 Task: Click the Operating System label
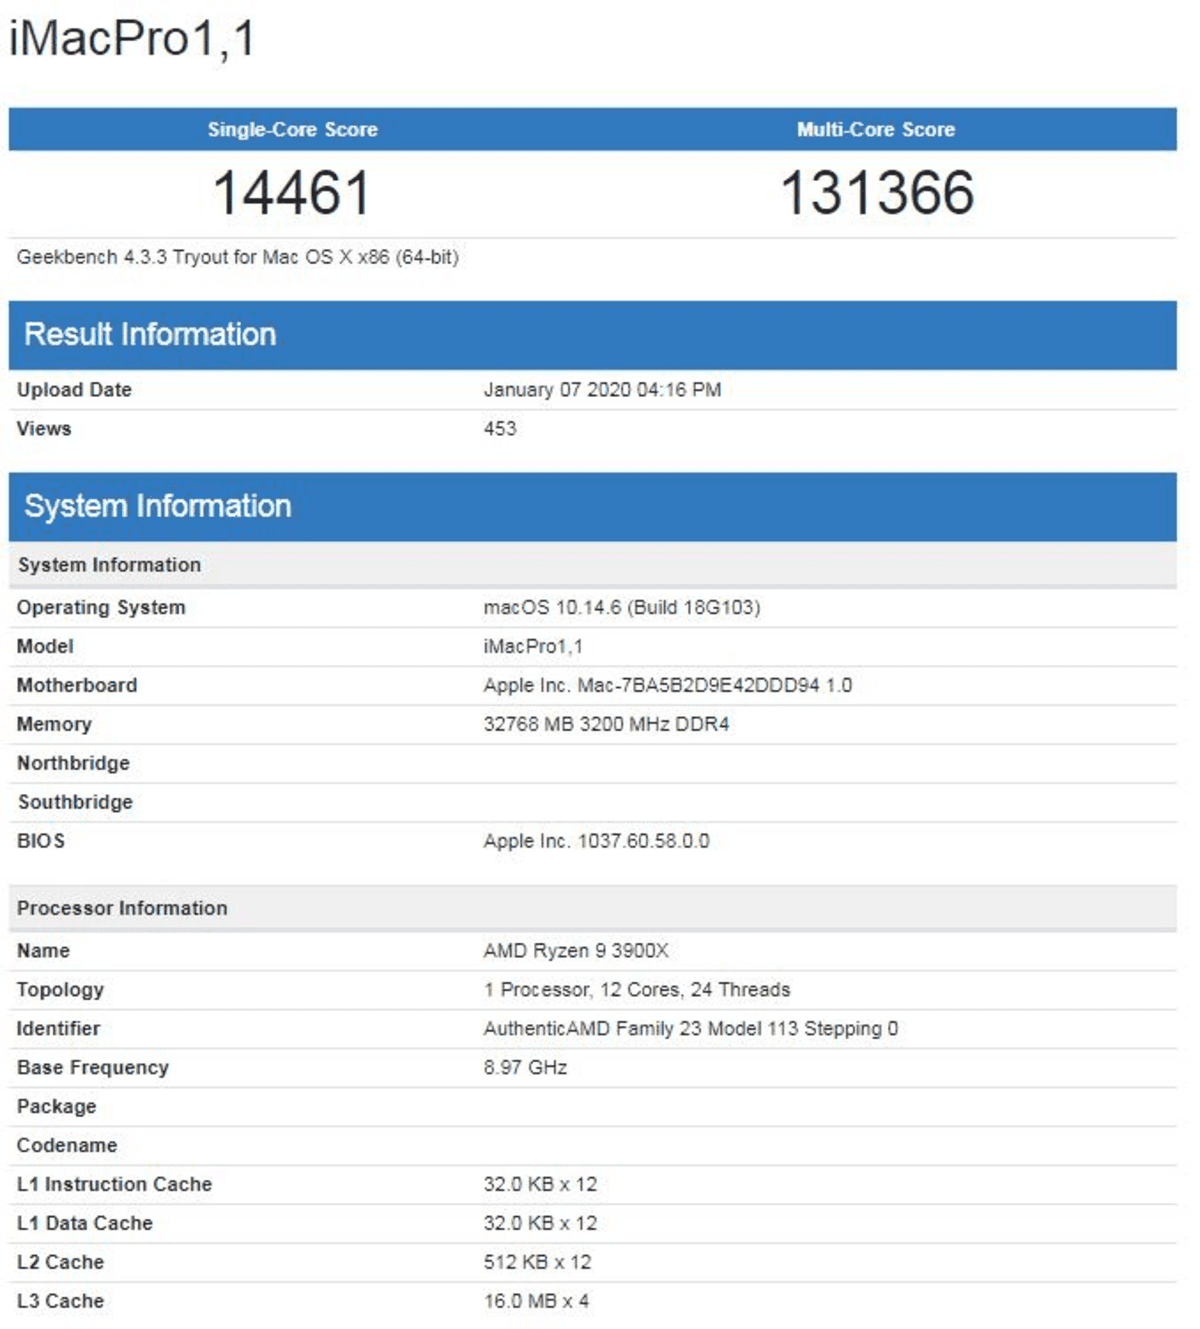(x=101, y=608)
